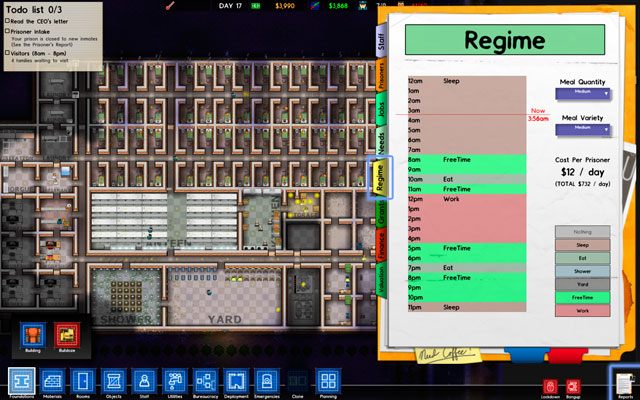The height and width of the screenshot is (400, 640).
Task: Select the Regime tab
Action: coord(380,178)
